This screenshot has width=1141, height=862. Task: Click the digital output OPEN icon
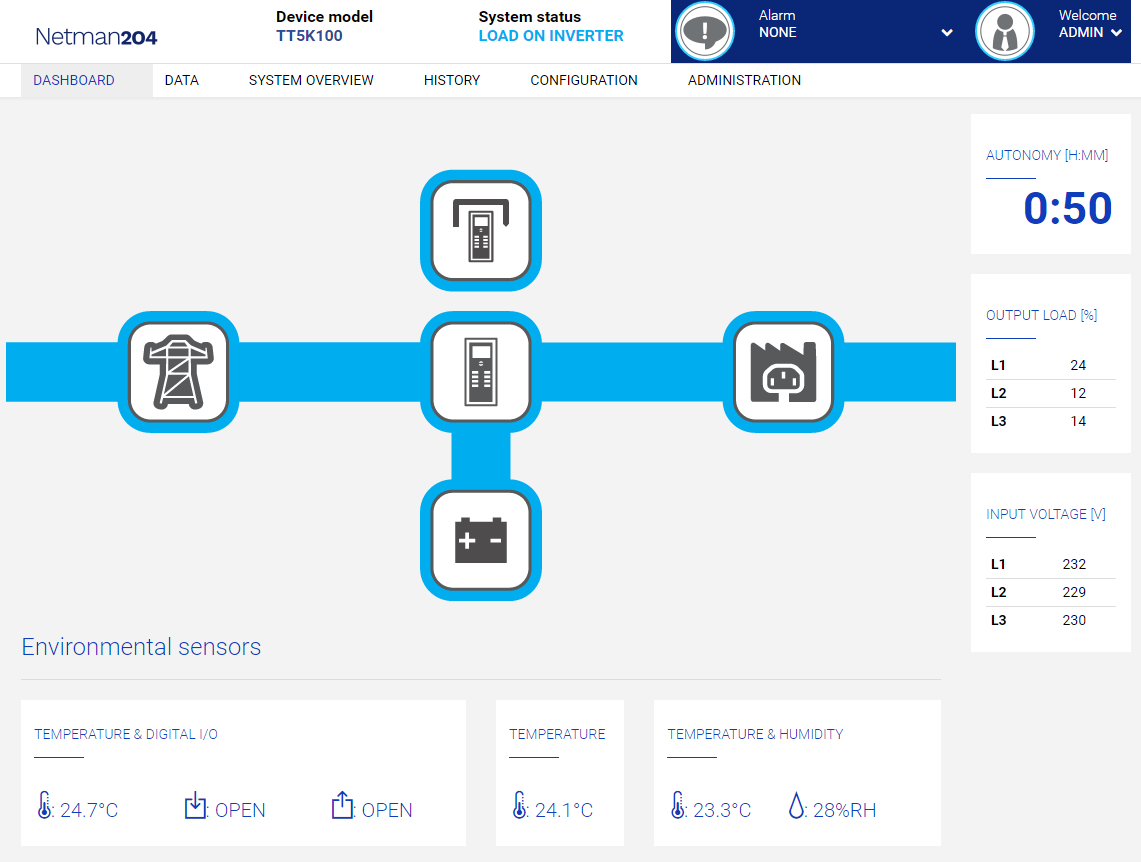tap(342, 806)
